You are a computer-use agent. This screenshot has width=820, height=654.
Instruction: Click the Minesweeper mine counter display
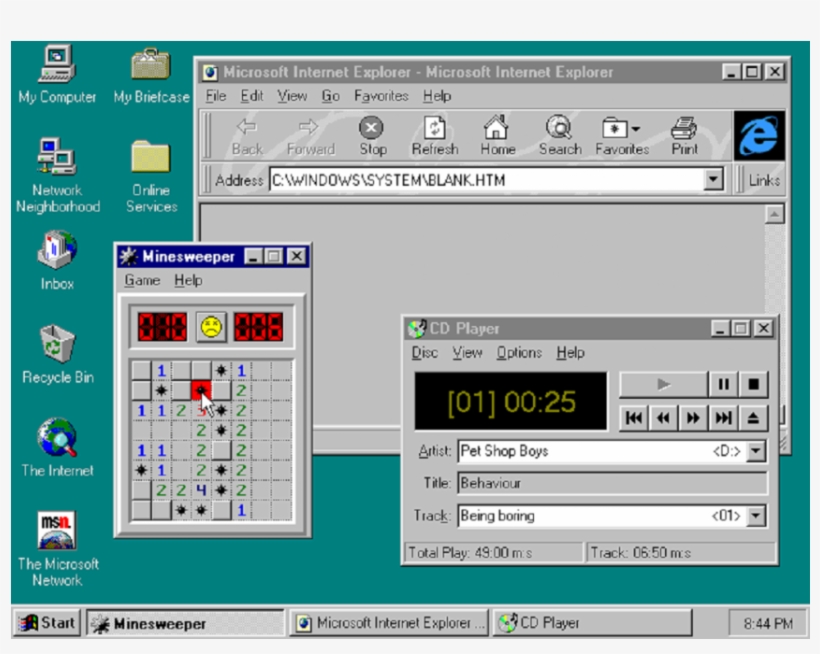point(162,327)
